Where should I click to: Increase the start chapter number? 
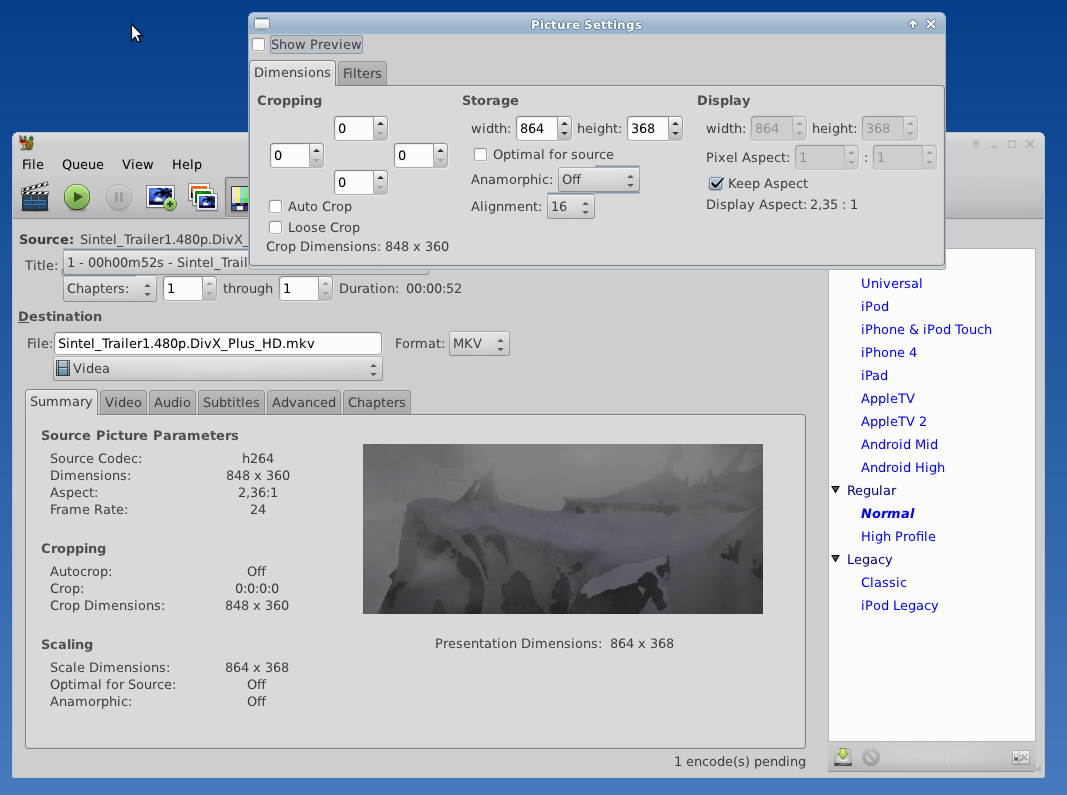(210, 283)
